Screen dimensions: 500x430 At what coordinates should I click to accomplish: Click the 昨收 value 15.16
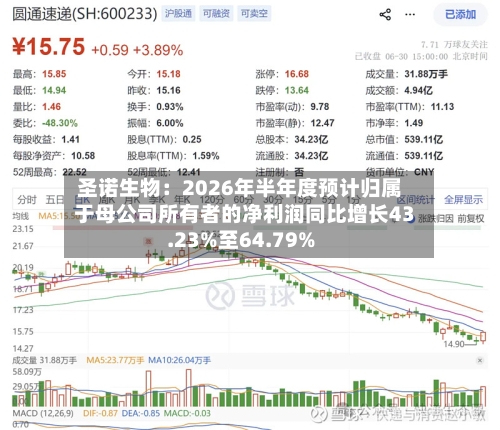pyautogui.click(x=168, y=90)
